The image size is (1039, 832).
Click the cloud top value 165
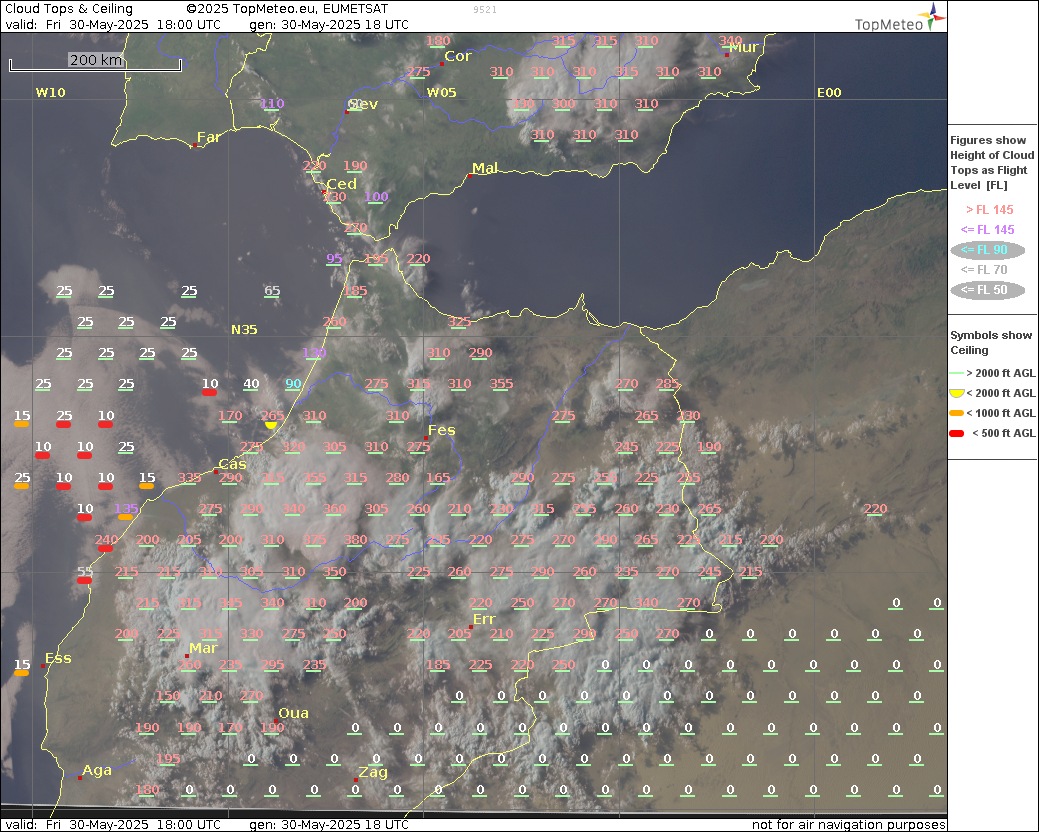point(438,478)
